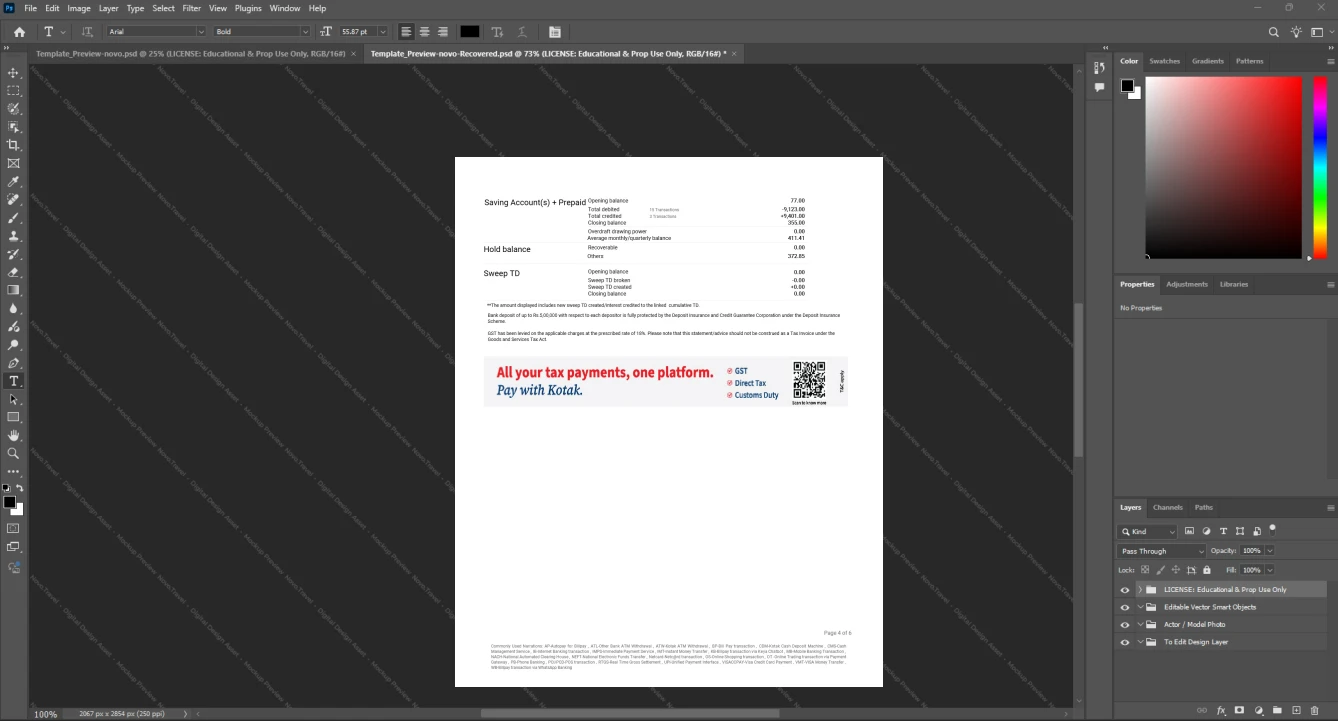The width and height of the screenshot is (1338, 721).
Task: Select the Horizontal Type tool in toolbar
Action: [x=14, y=381]
